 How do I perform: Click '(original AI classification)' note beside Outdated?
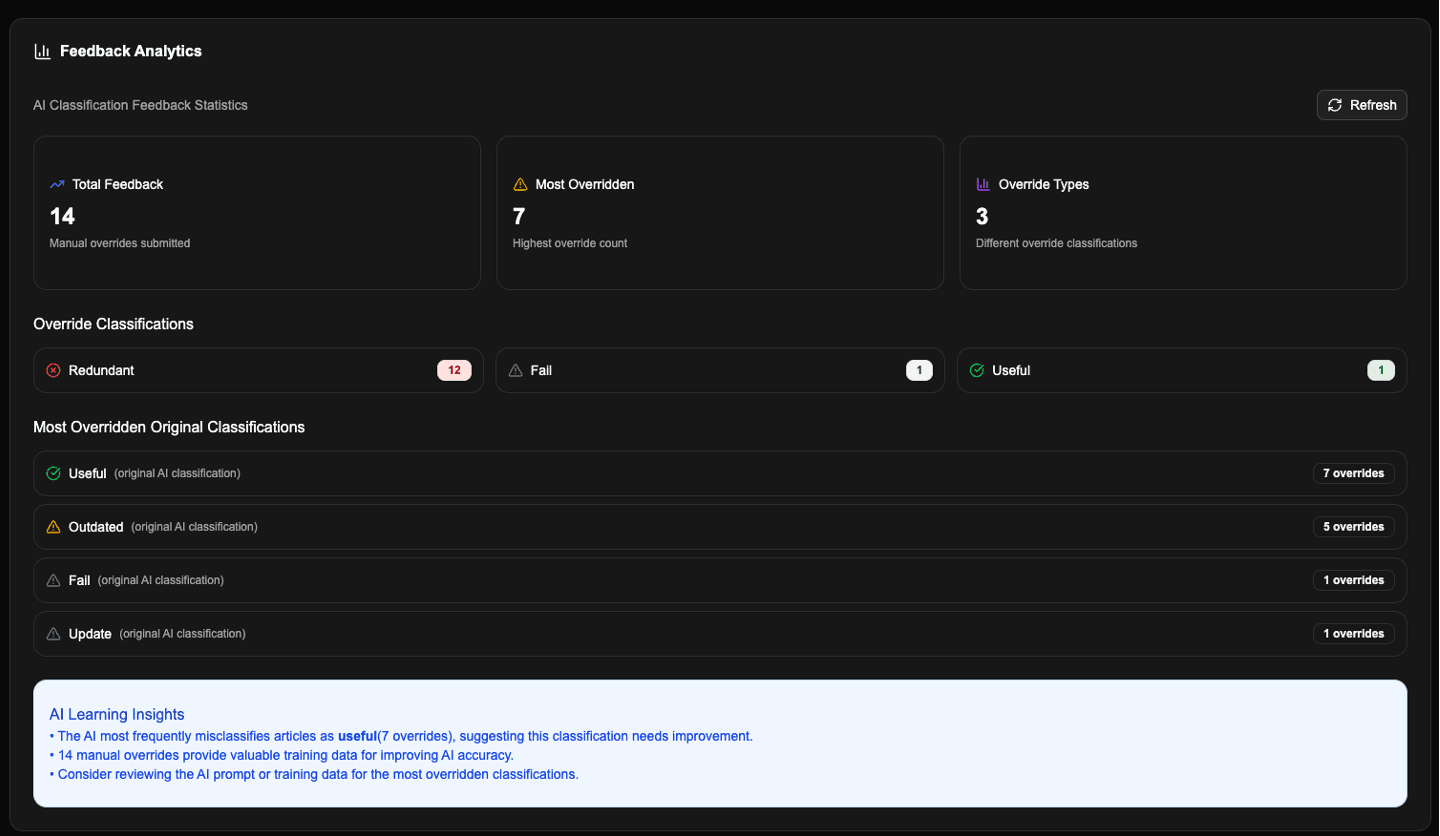pyautogui.click(x=194, y=527)
